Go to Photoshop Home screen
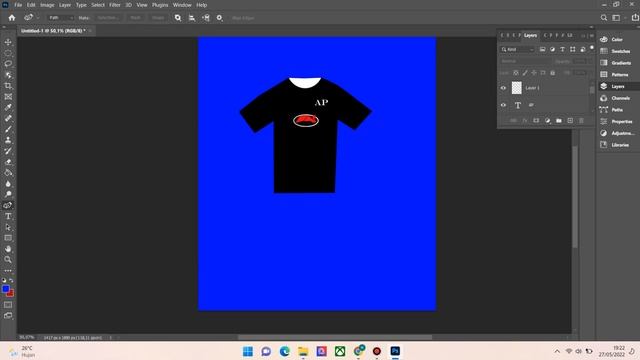Image resolution: width=640 pixels, height=360 pixels. point(12,18)
